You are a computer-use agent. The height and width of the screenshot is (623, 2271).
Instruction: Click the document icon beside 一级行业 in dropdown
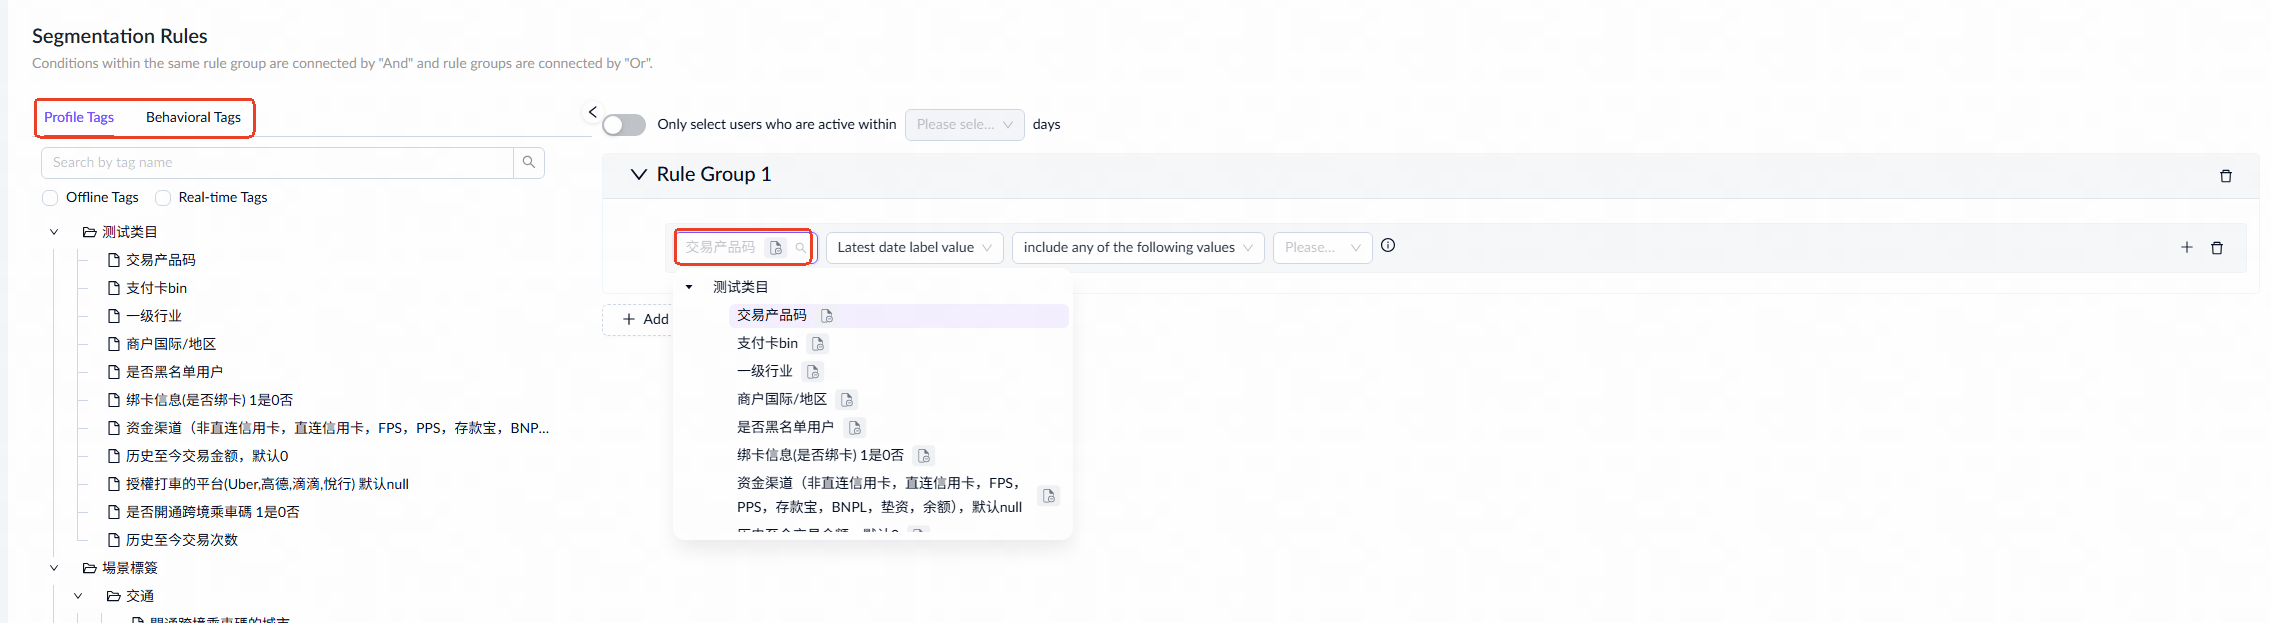pos(813,372)
